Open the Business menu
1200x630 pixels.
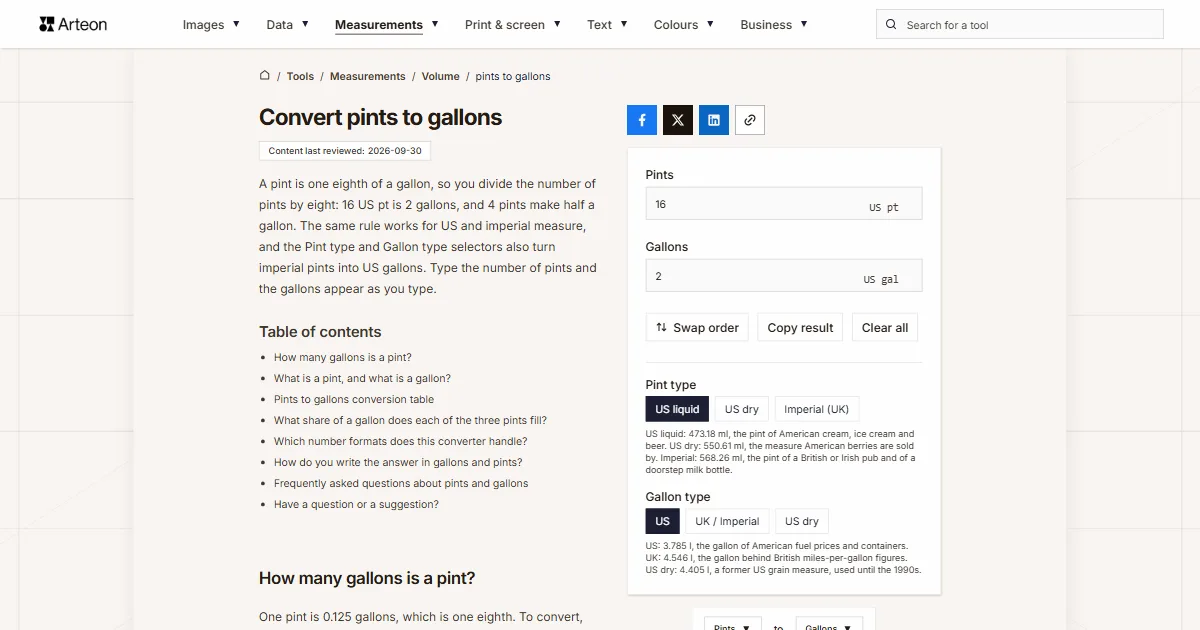774,25
